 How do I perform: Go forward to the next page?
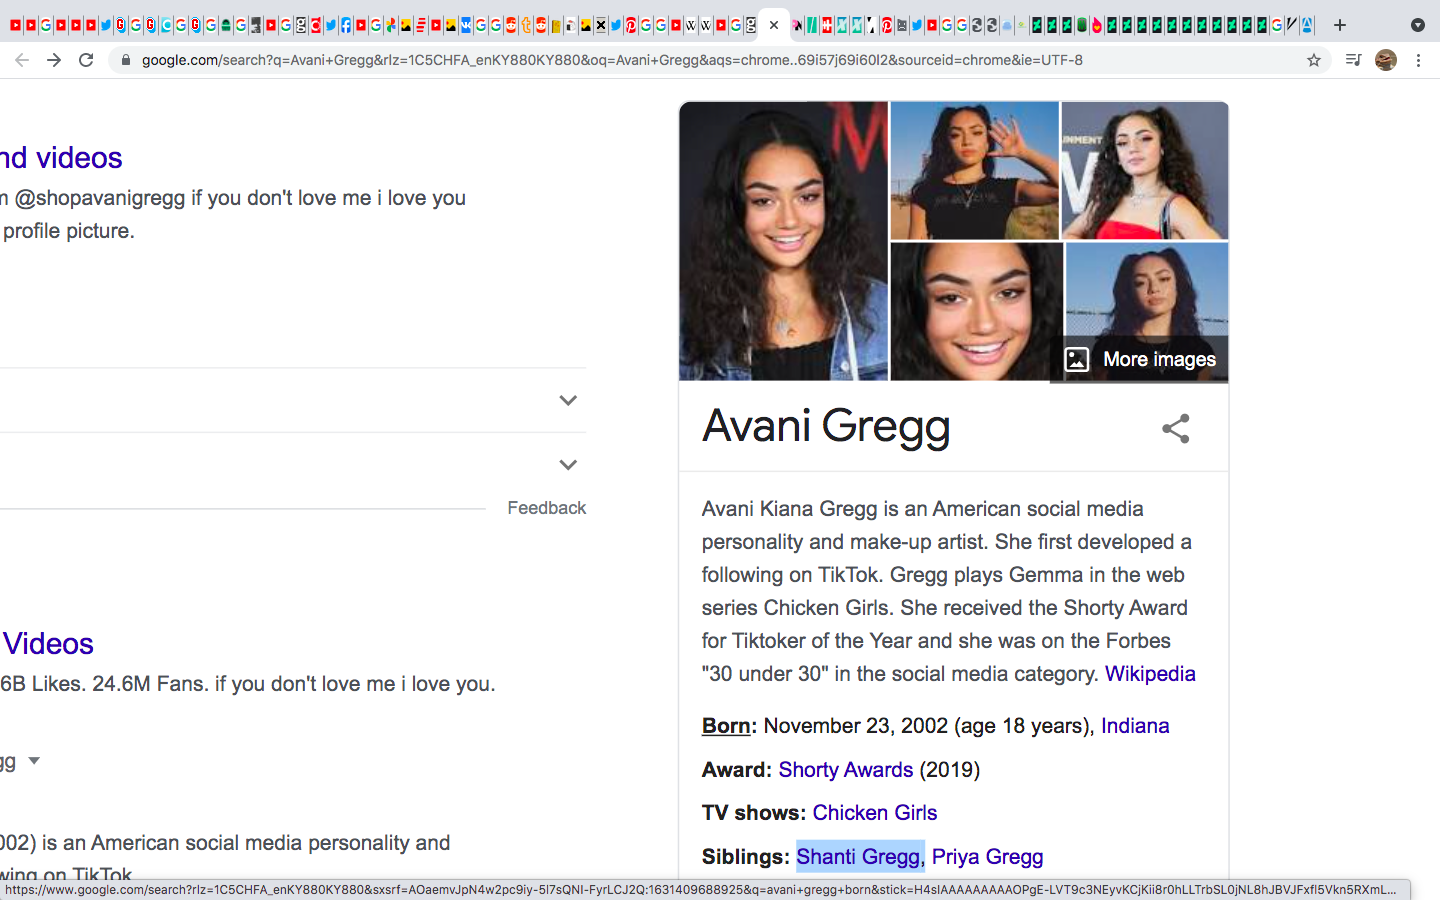point(54,60)
